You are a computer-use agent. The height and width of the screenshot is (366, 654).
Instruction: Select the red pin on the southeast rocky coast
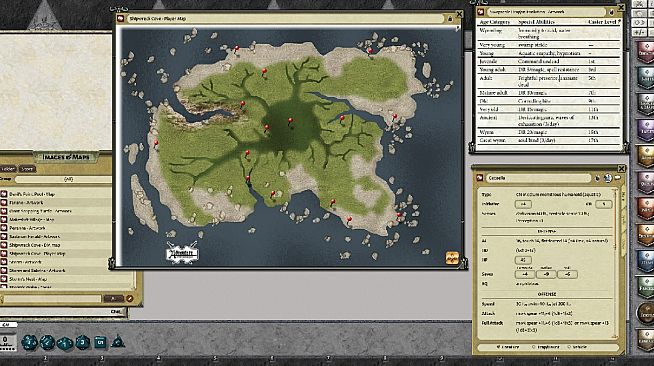[399, 216]
